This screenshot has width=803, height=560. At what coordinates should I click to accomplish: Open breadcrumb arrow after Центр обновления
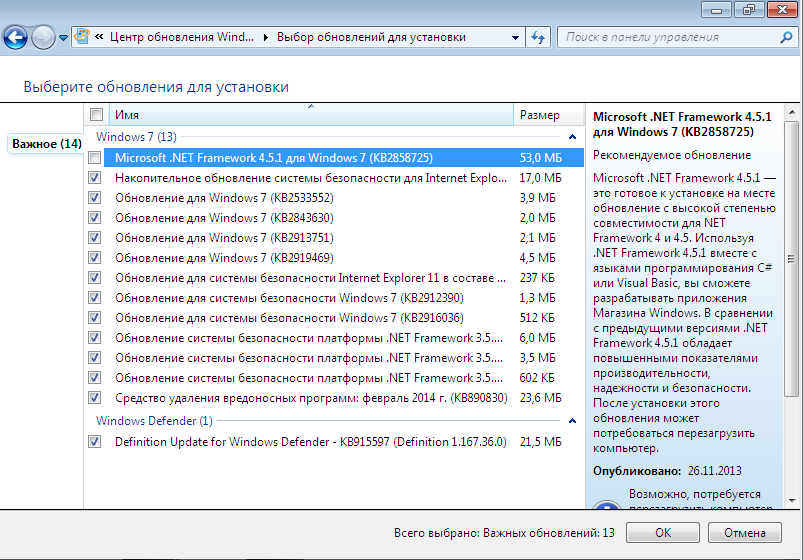point(265,37)
